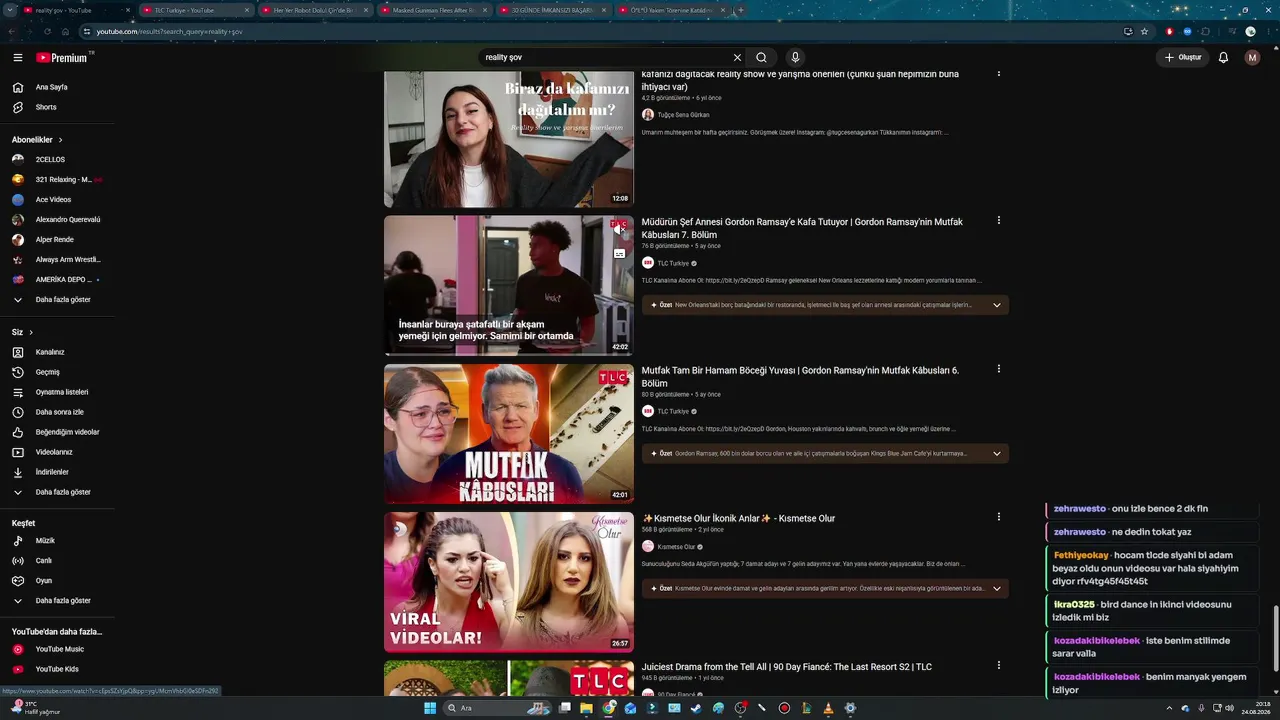This screenshot has height=720, width=1280.
Task: Expand Özet for New Orleans video
Action: (825, 305)
